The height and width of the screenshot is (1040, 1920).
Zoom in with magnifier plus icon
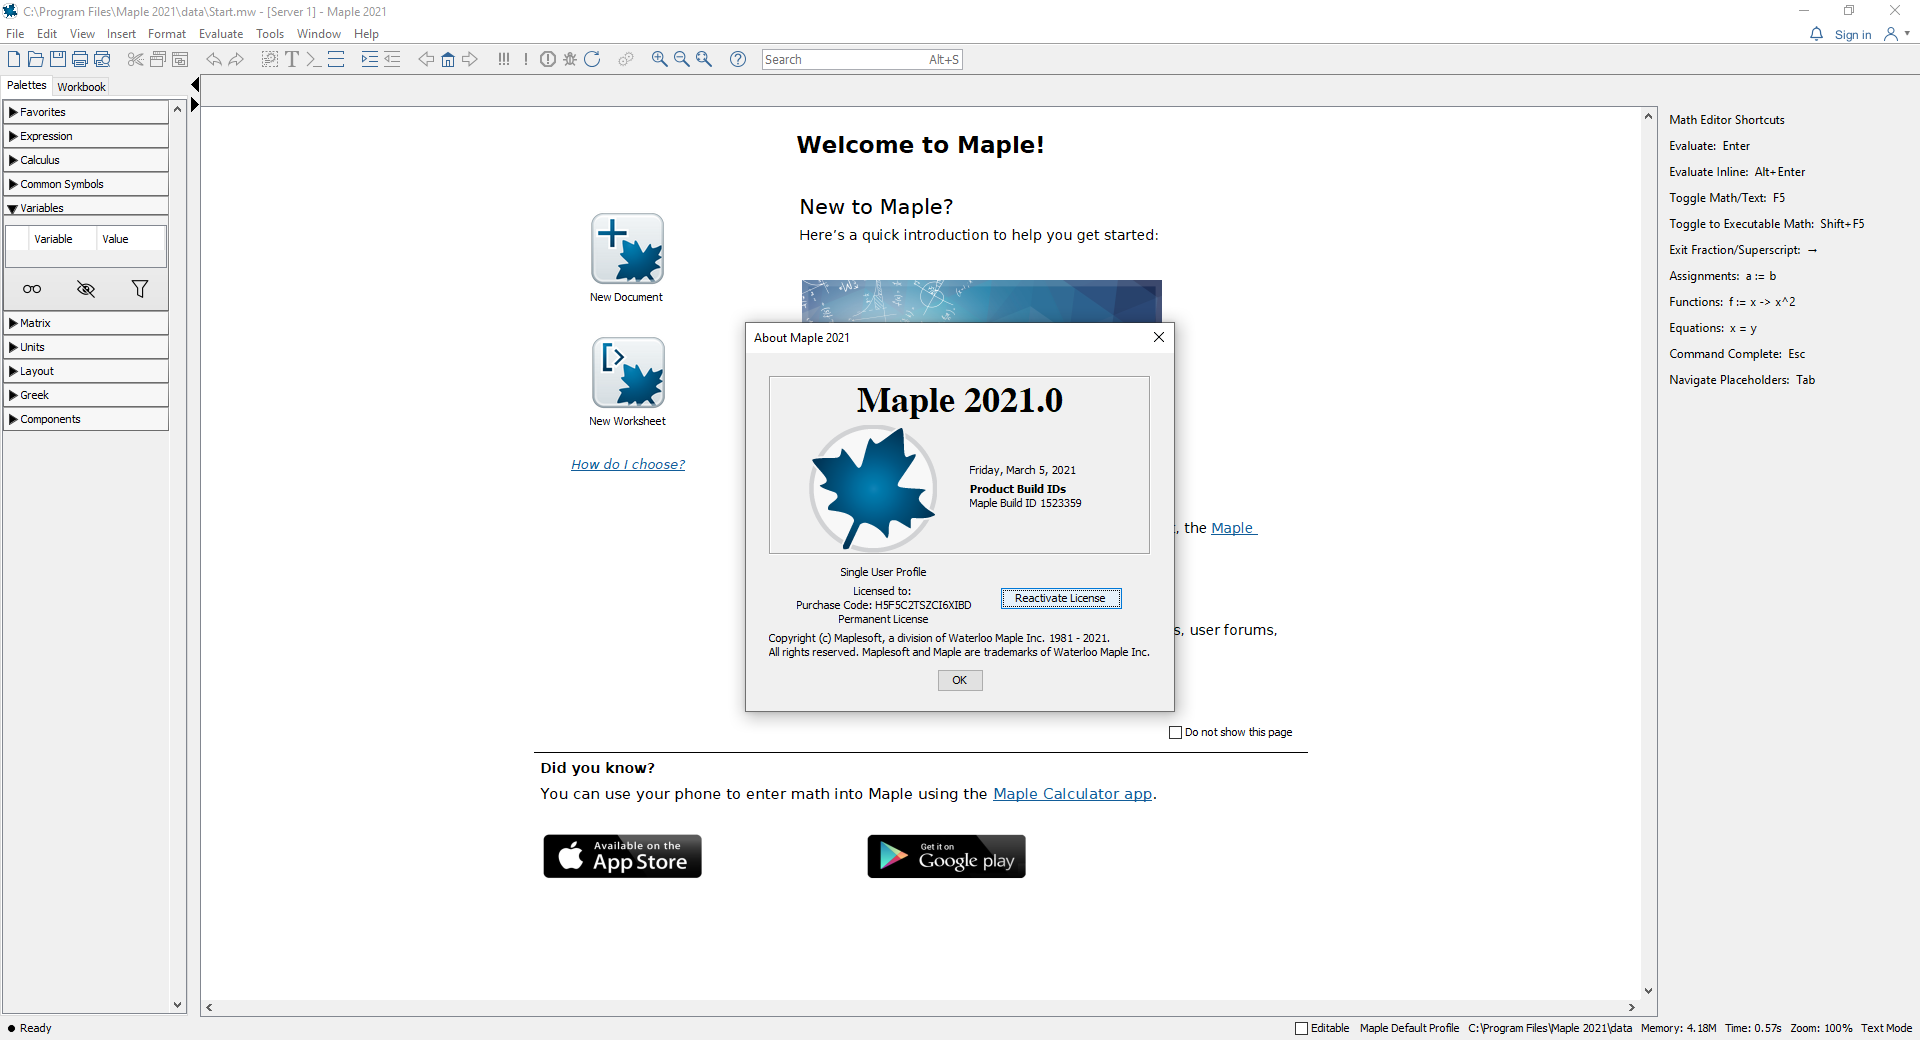(660, 59)
